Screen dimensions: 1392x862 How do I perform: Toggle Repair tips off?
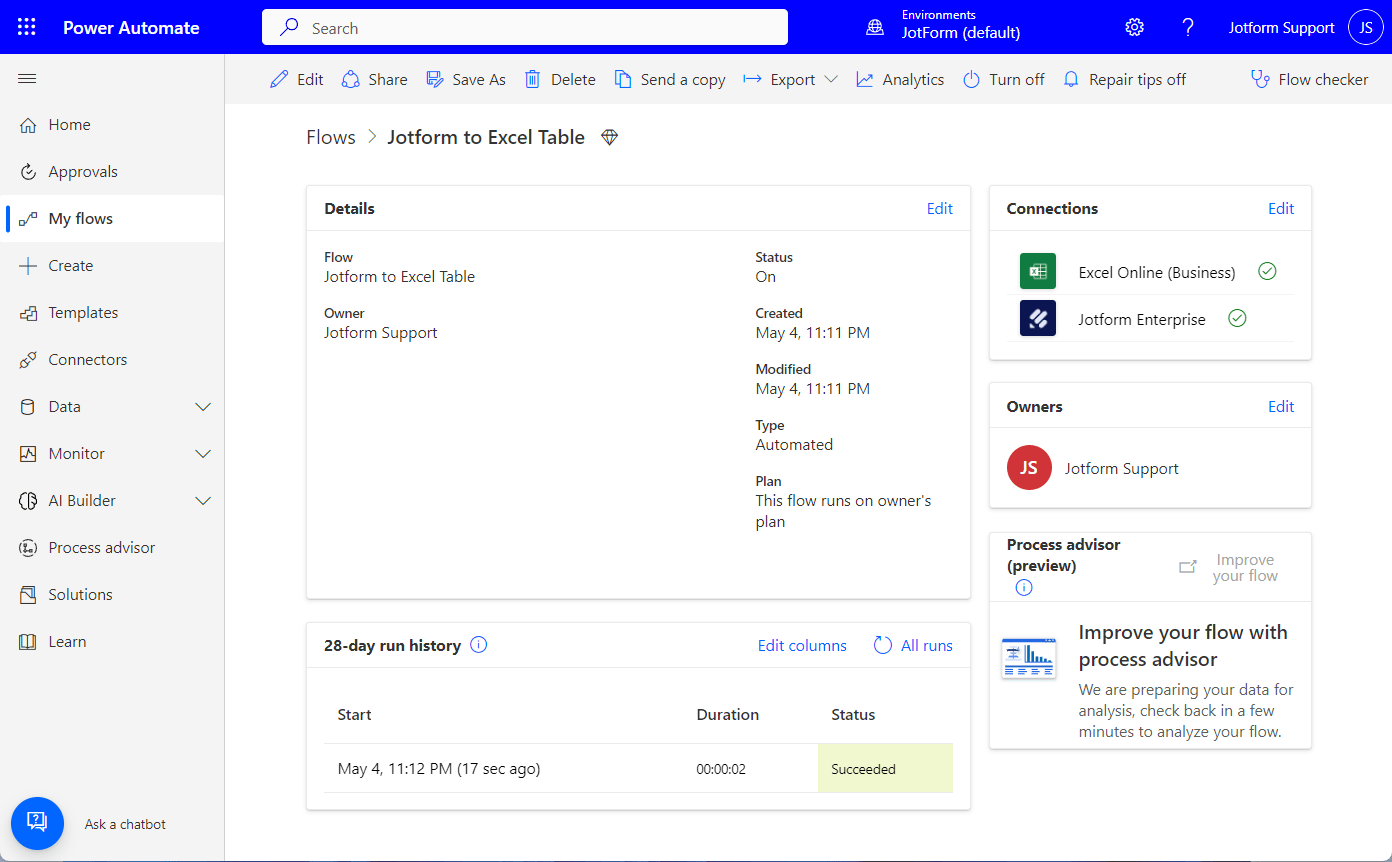point(1124,80)
